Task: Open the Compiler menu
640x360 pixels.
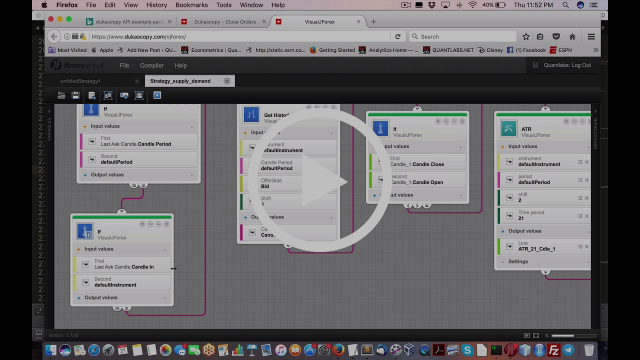Action: 151,65
